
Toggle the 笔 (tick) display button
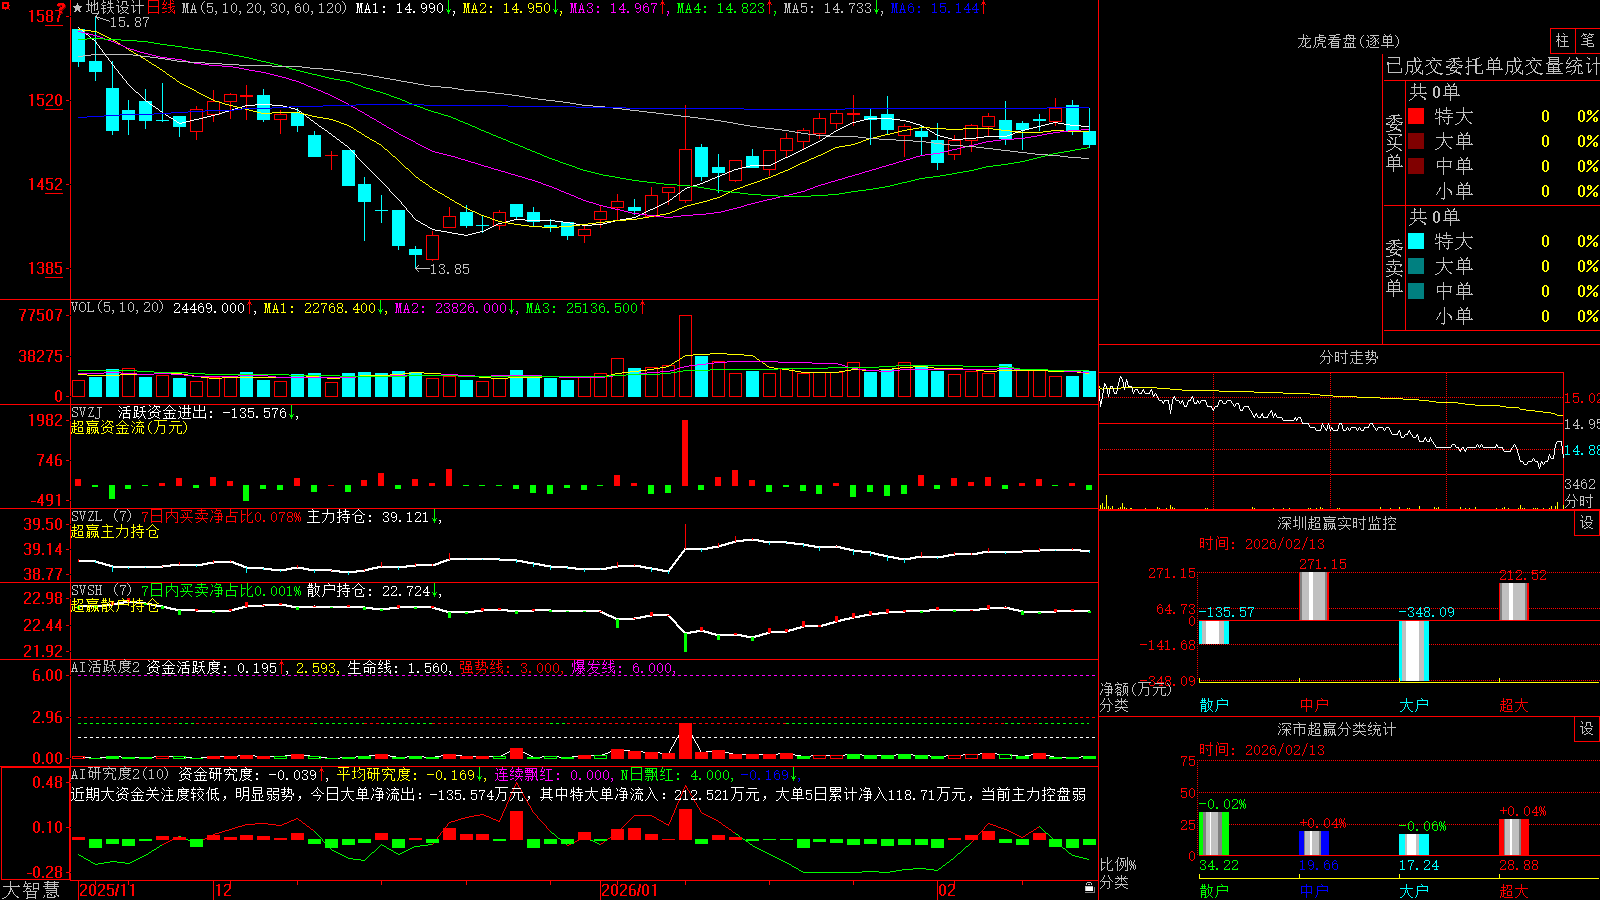pyautogui.click(x=1587, y=40)
